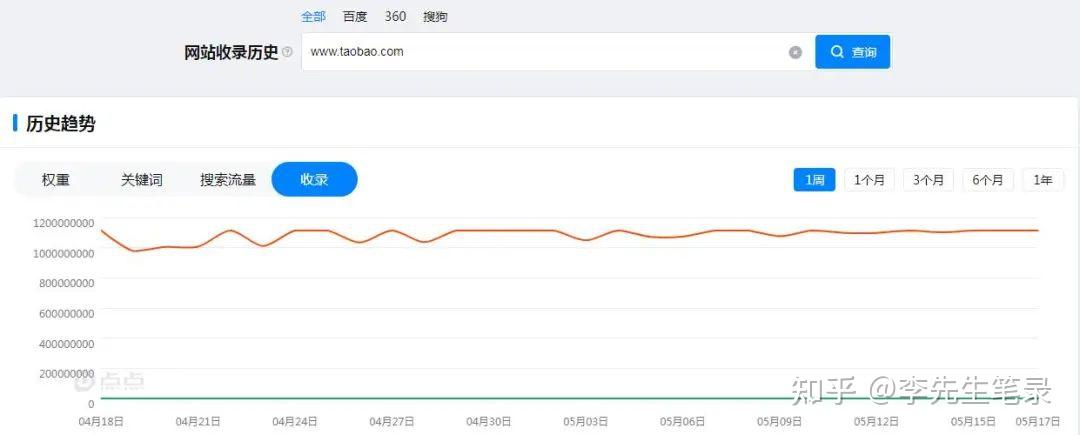This screenshot has height=435, width=1080.
Task: Pick the 6个月 range option
Action: (x=988, y=180)
